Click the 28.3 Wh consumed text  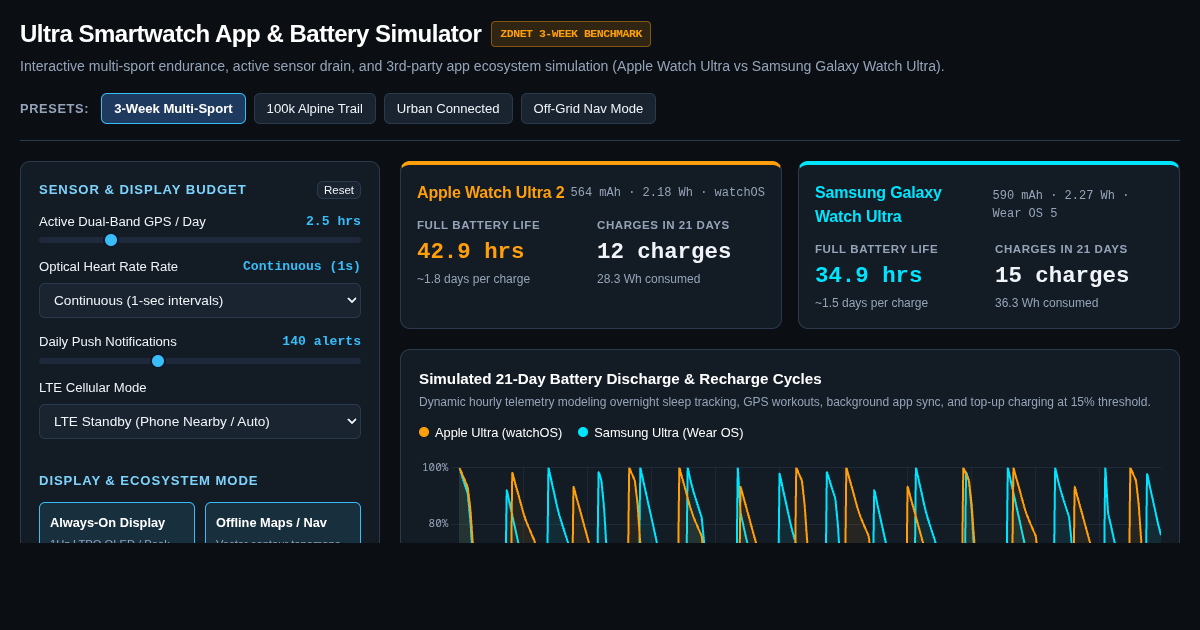[x=648, y=279]
